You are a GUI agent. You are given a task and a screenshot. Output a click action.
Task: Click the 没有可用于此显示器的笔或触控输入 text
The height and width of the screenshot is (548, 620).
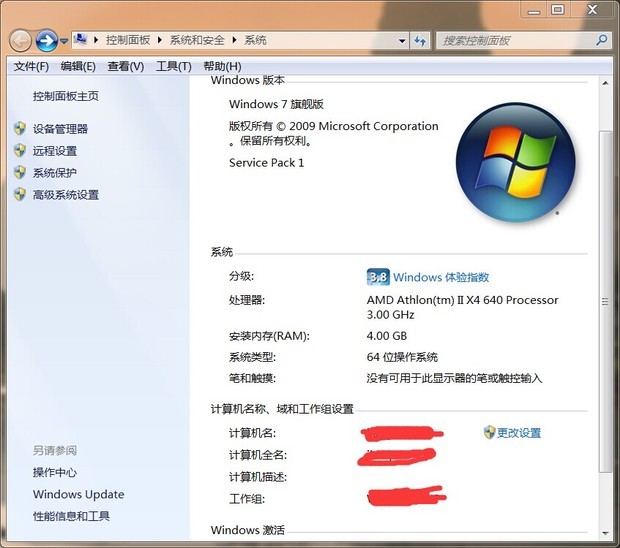(x=454, y=379)
